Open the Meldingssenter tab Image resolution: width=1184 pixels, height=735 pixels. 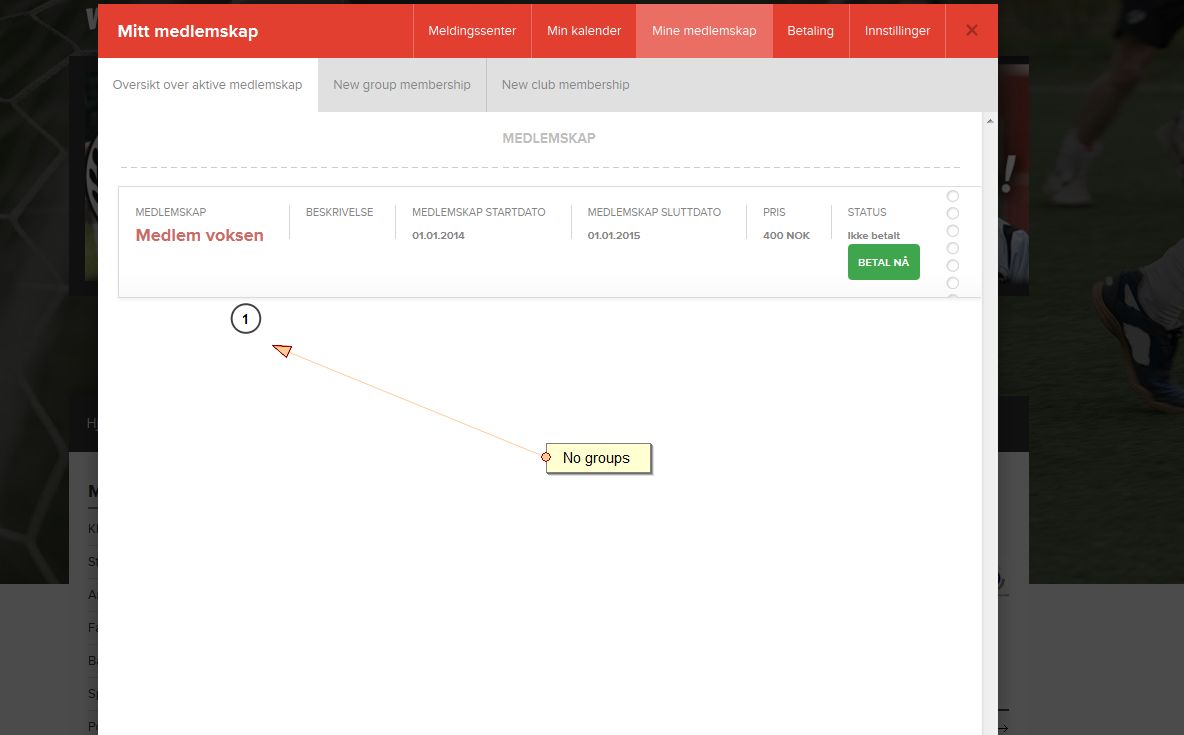[x=472, y=31]
